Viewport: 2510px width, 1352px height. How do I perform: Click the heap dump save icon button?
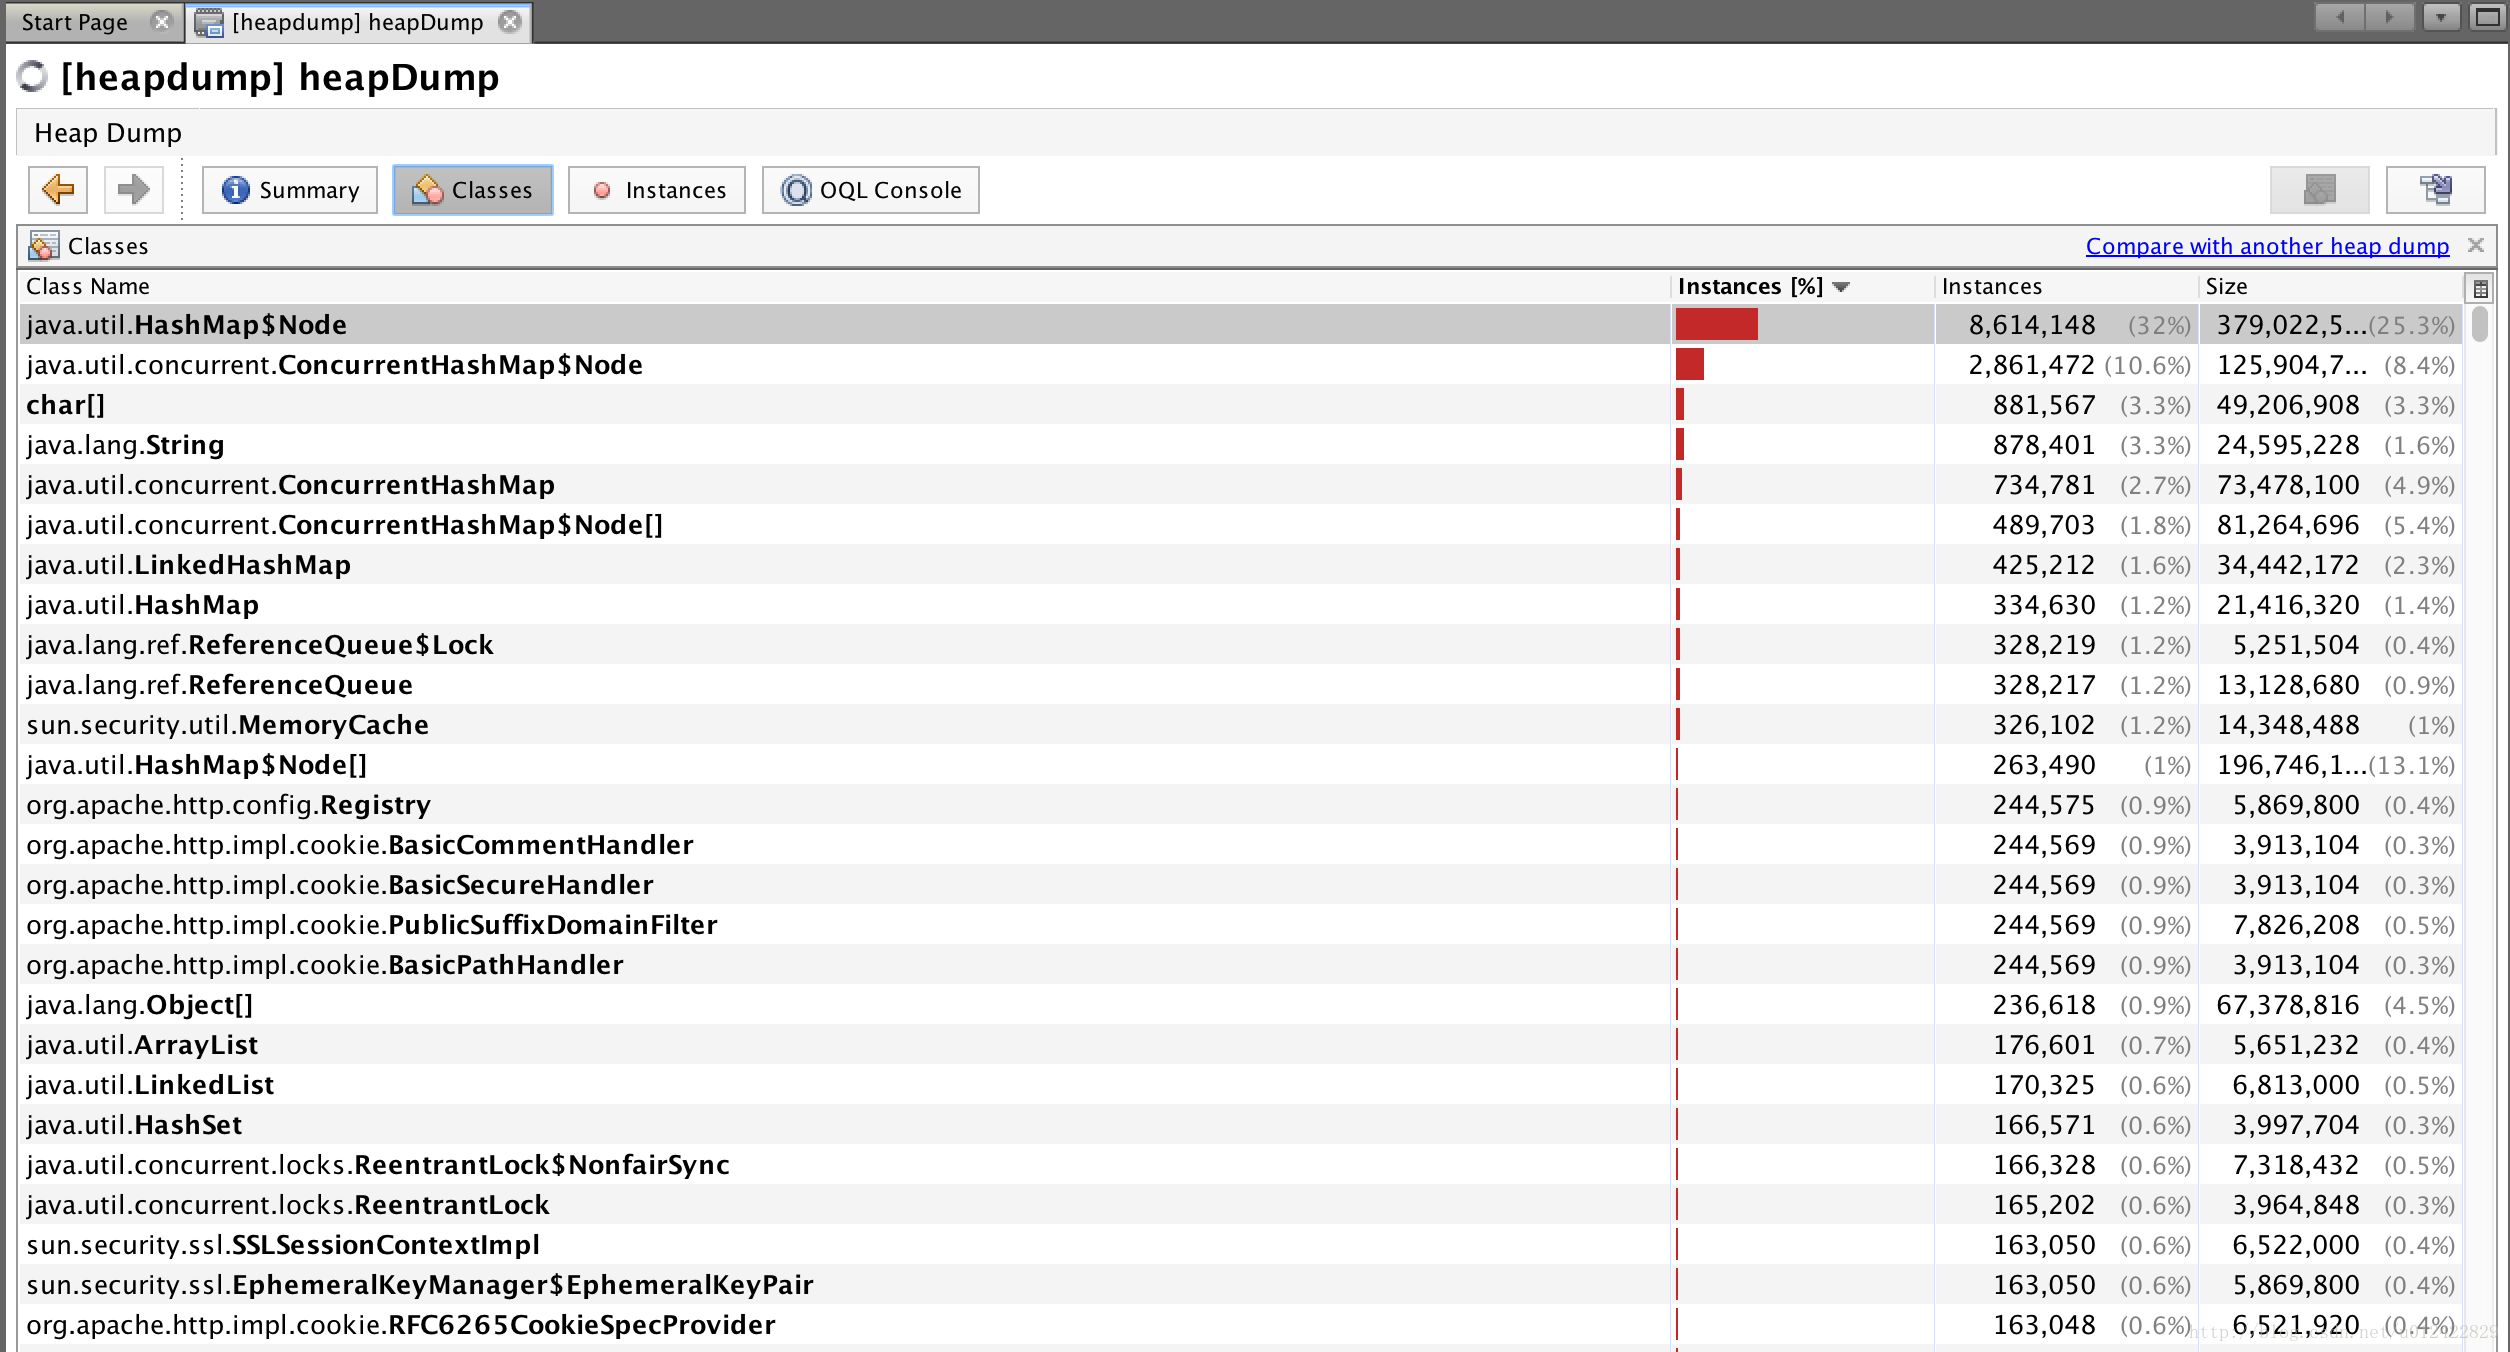2319,190
